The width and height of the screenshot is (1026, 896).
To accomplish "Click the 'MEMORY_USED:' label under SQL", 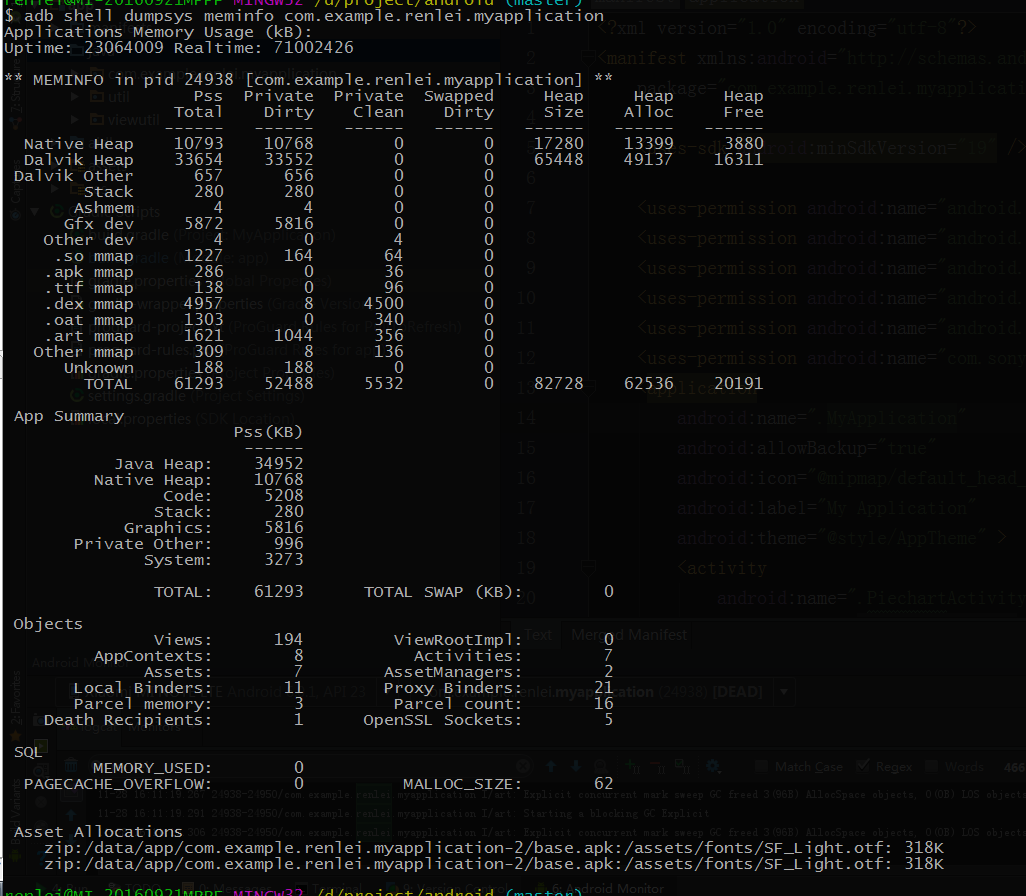I will click(x=152, y=768).
